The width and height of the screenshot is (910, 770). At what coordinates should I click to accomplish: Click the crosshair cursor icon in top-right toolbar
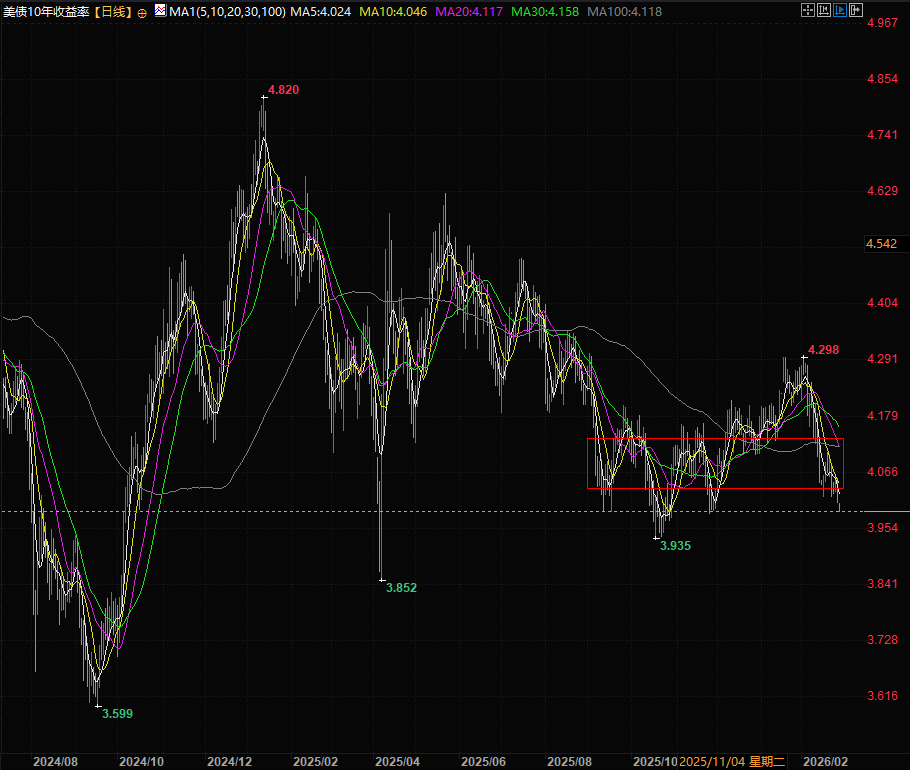[x=808, y=11]
